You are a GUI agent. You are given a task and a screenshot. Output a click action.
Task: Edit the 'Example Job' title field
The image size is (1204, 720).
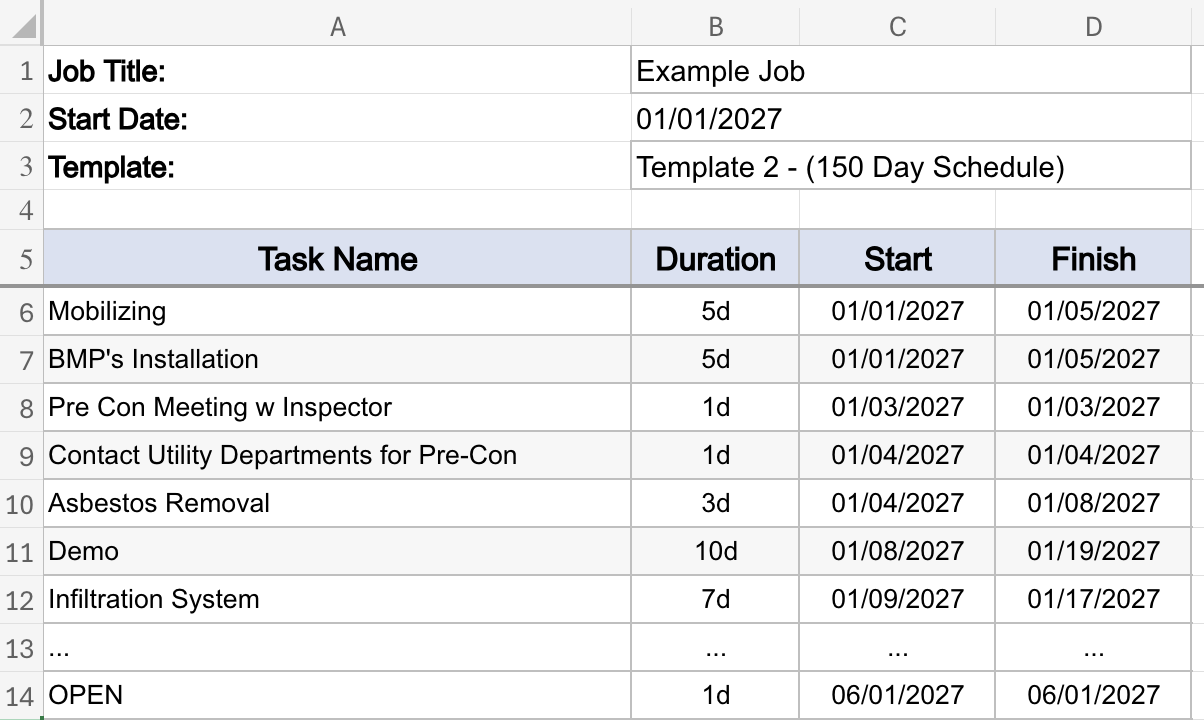[911, 71]
